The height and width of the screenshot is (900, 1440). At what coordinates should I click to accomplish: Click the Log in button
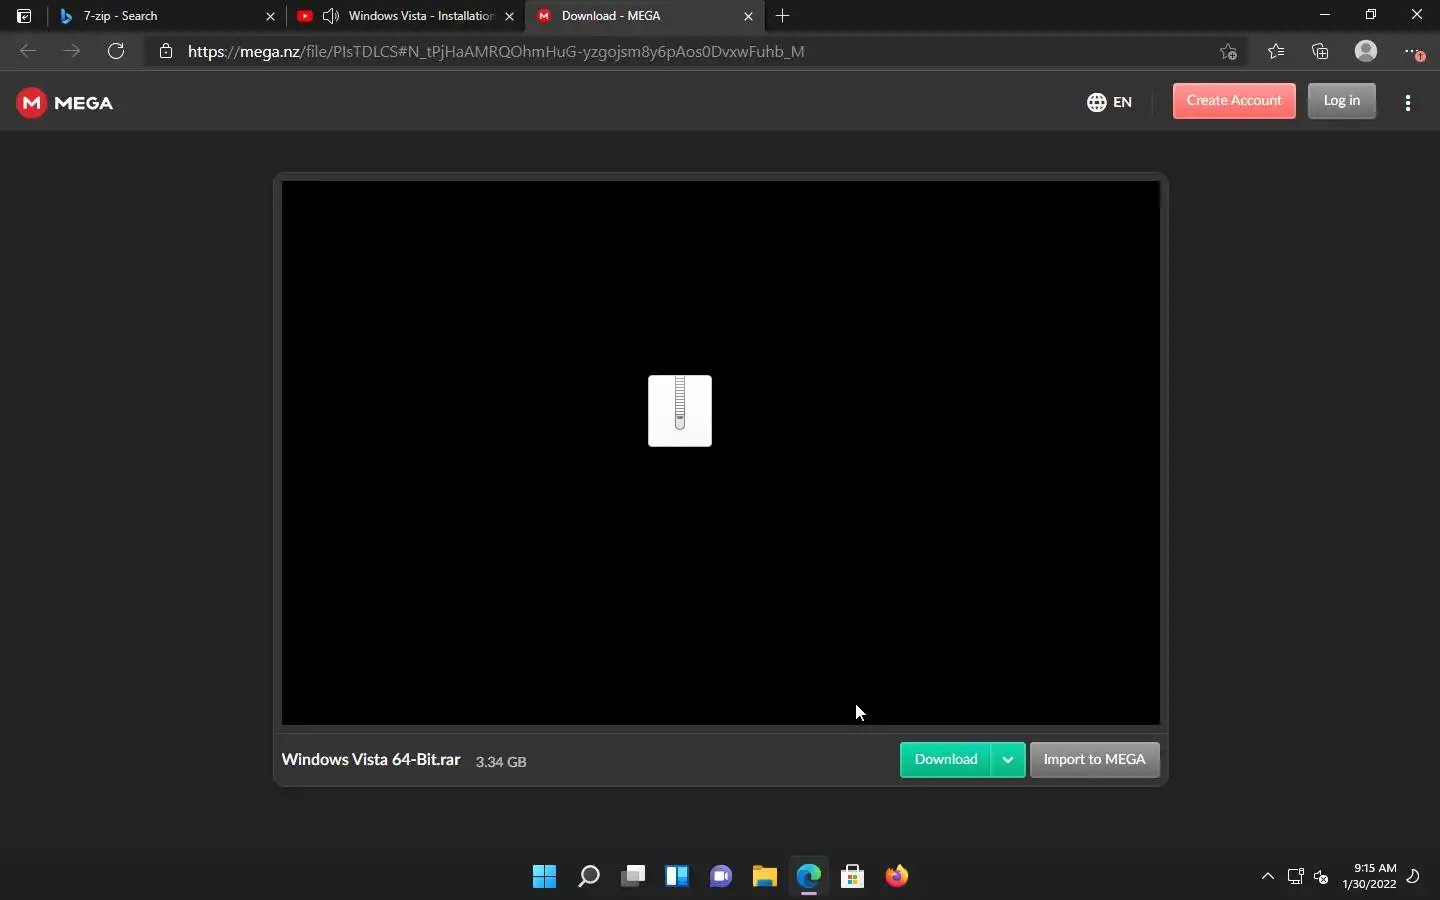[1342, 101]
